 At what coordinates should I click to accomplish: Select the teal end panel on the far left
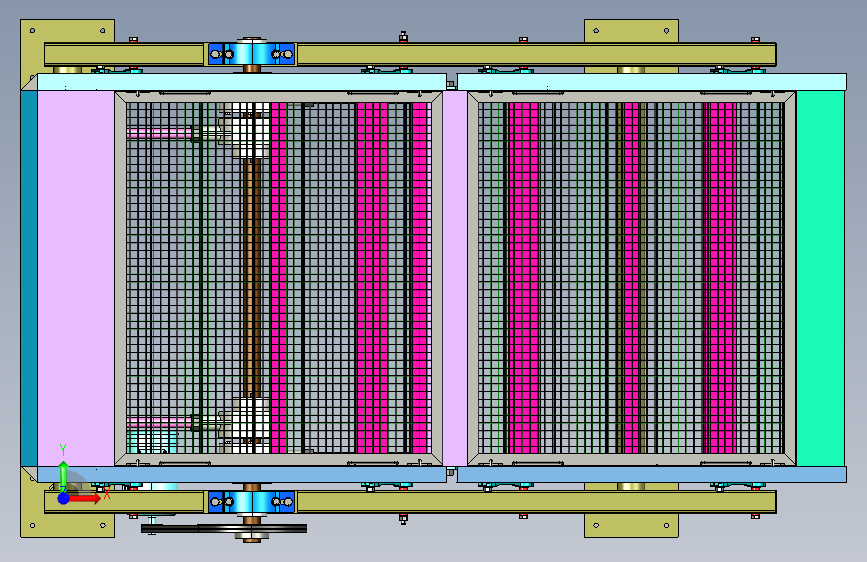29,278
